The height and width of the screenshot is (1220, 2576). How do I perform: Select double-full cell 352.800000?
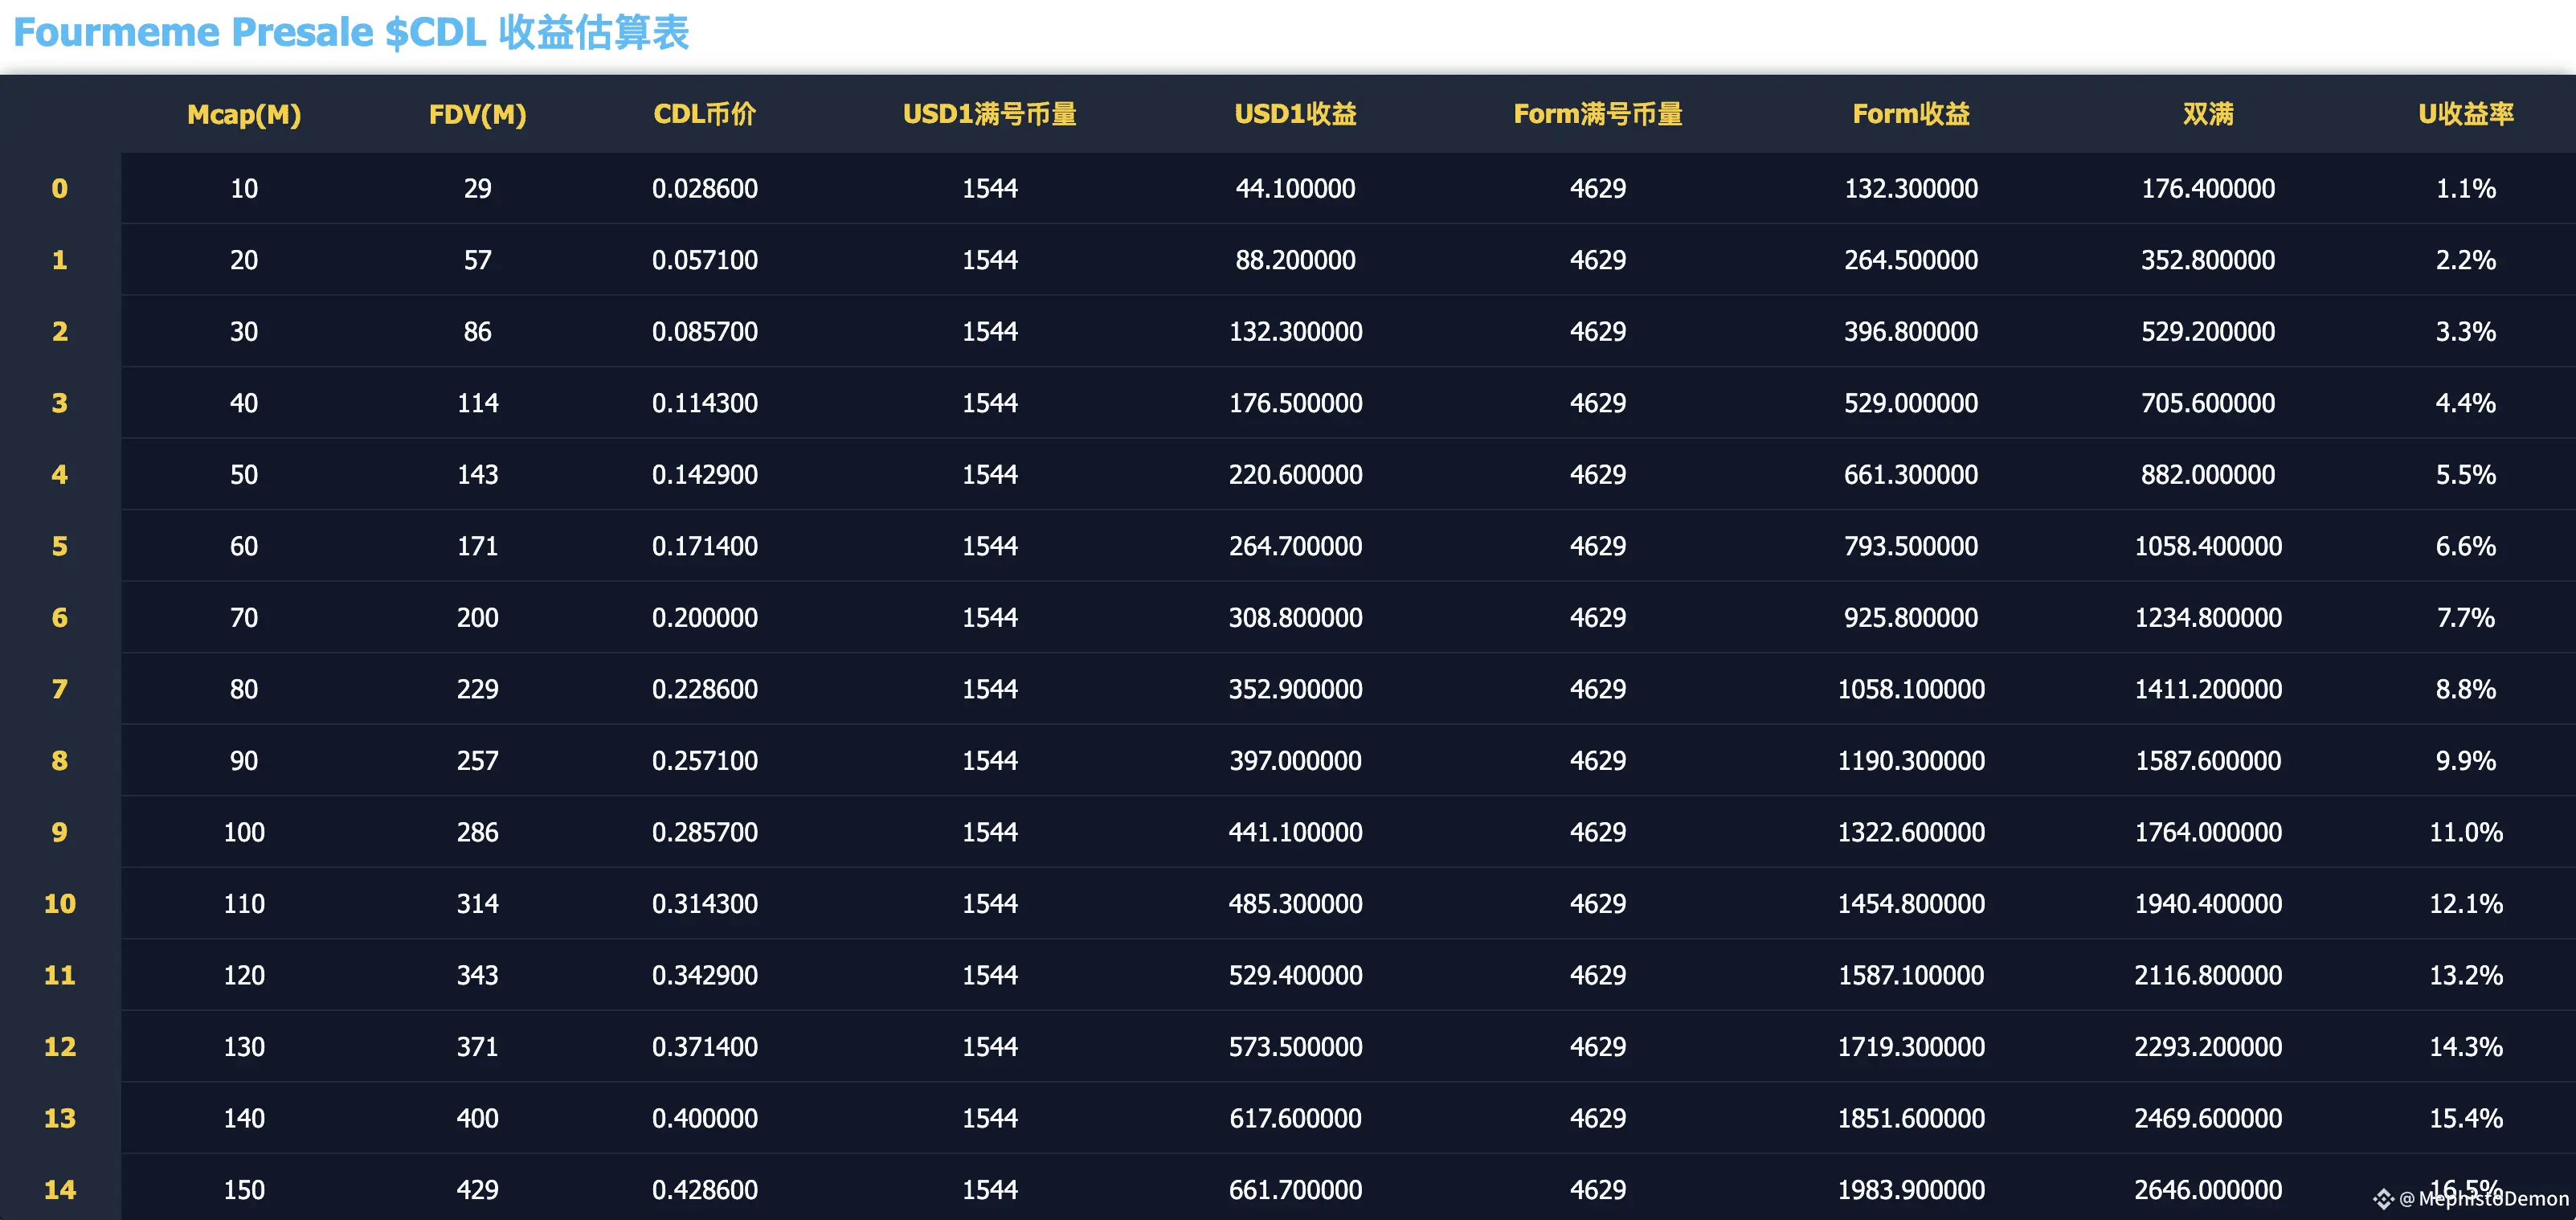tap(2208, 260)
